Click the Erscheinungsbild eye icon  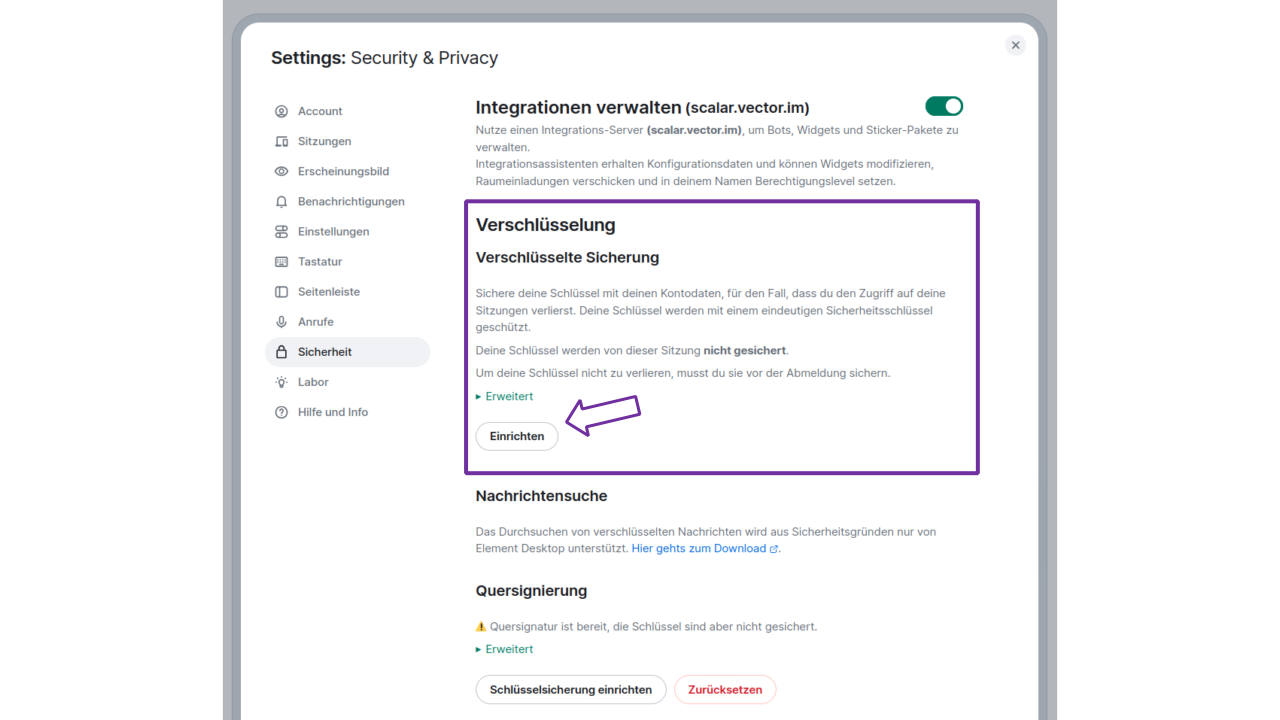point(281,171)
